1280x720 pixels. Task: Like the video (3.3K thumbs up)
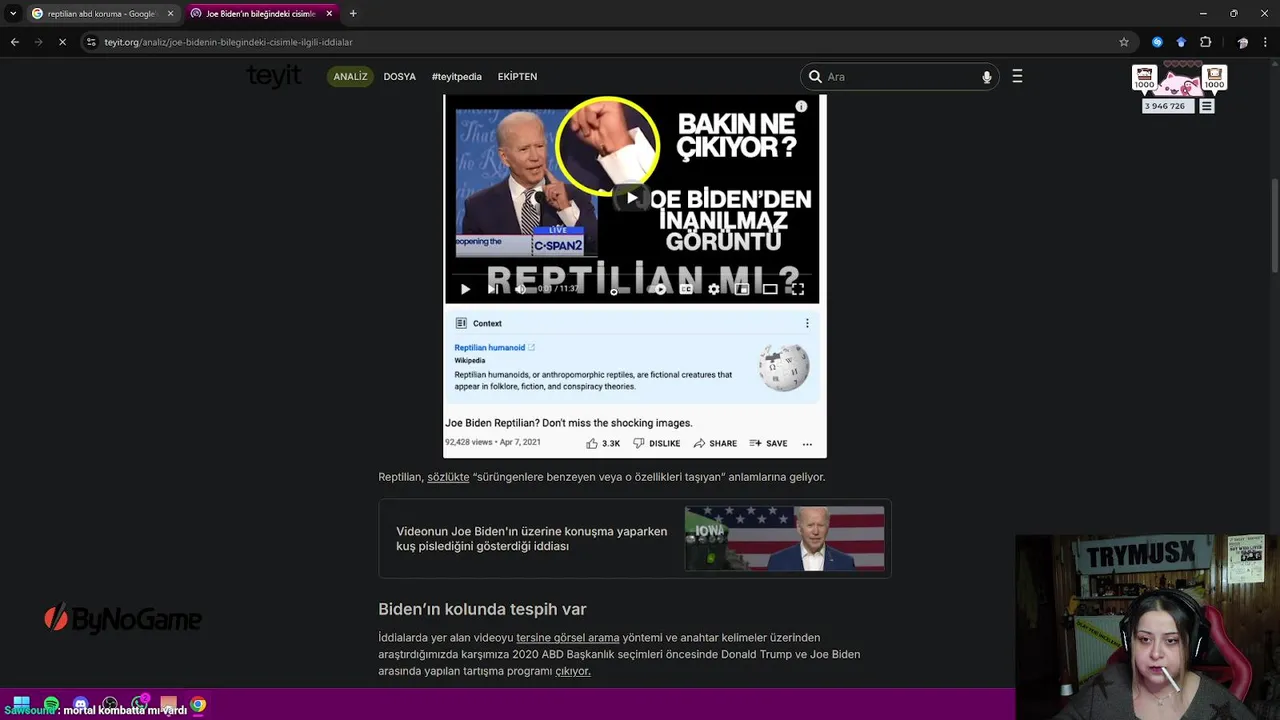point(603,443)
